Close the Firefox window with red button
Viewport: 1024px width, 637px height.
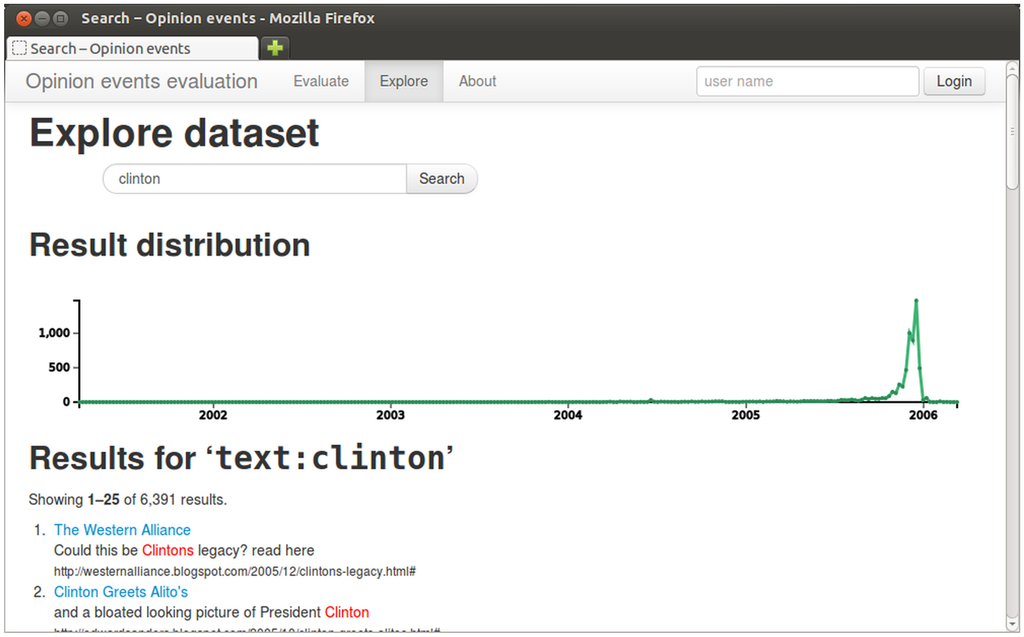(x=23, y=18)
